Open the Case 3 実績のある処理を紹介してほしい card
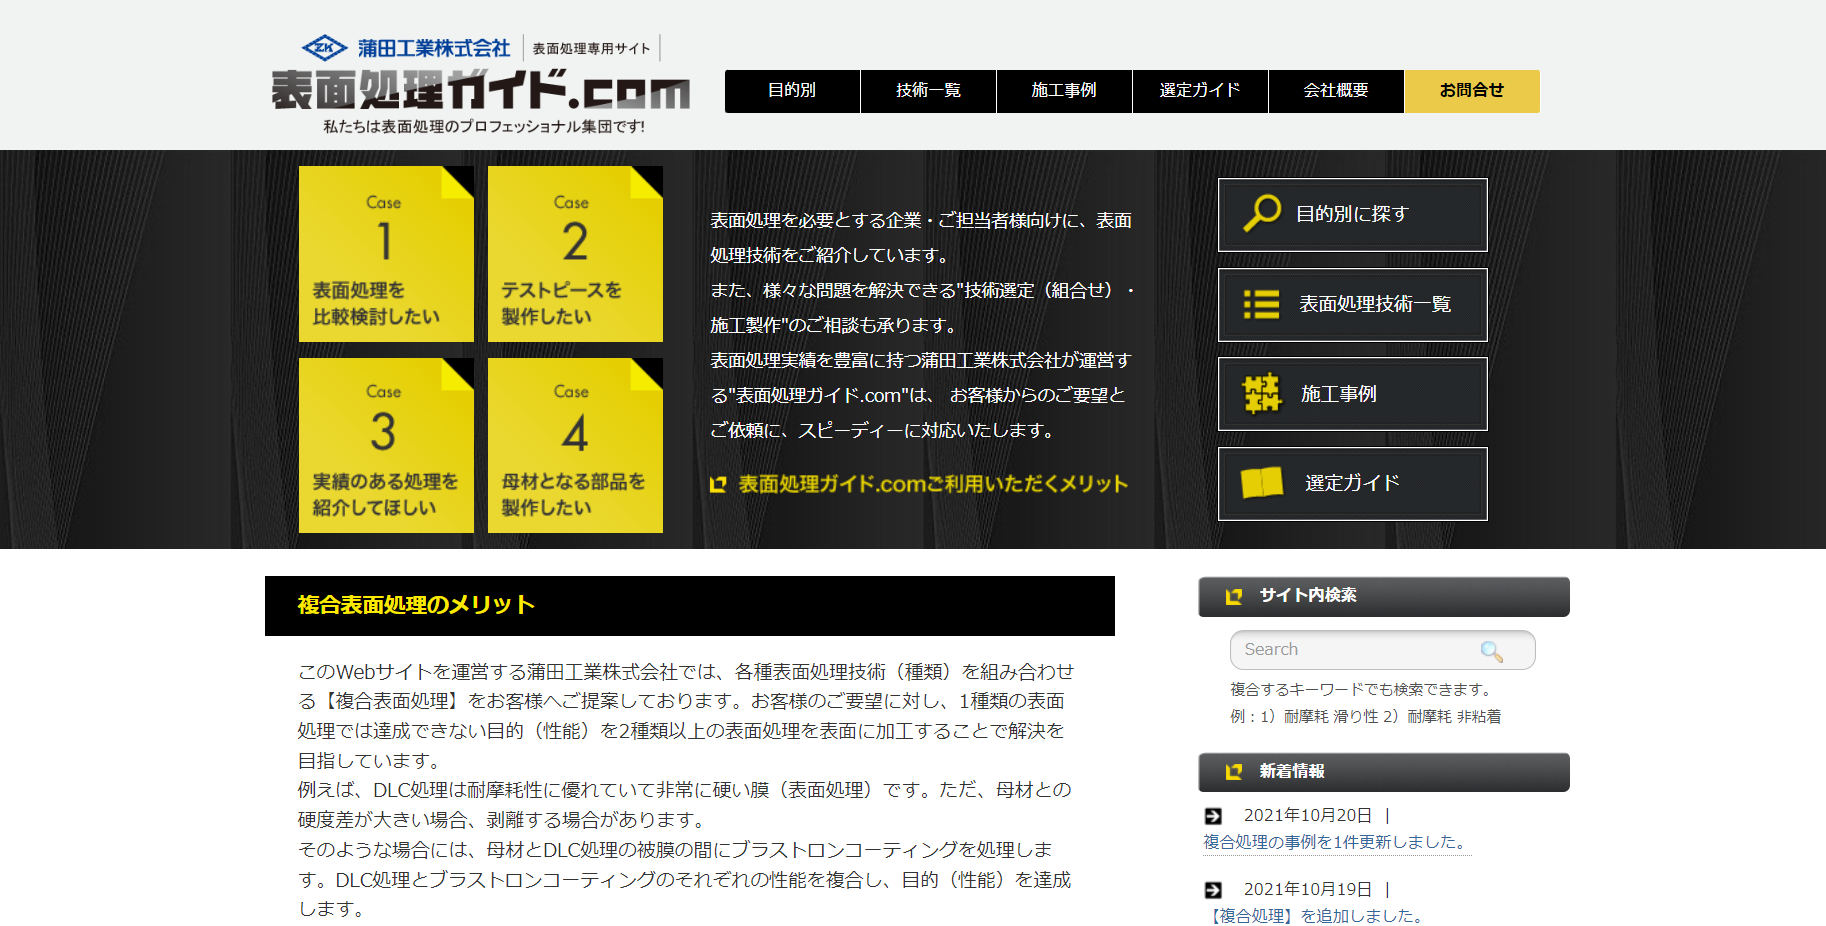 386,445
